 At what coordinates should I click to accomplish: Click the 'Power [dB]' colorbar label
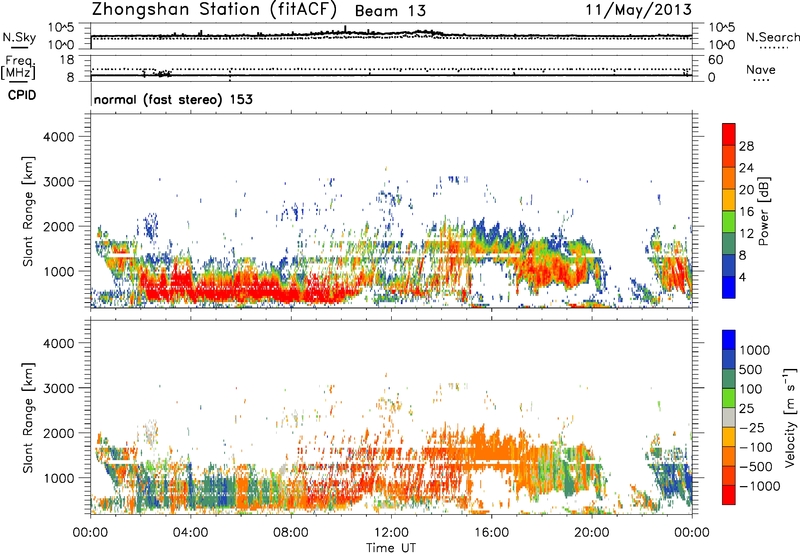point(763,211)
